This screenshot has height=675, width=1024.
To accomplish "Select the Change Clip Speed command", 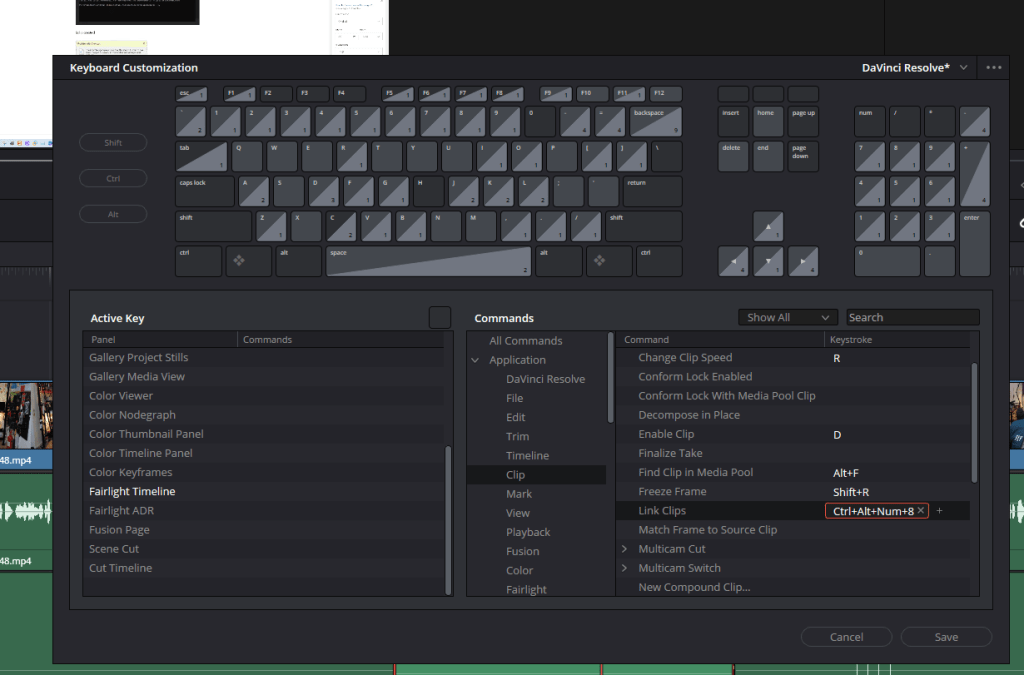I will pyautogui.click(x=793, y=358).
